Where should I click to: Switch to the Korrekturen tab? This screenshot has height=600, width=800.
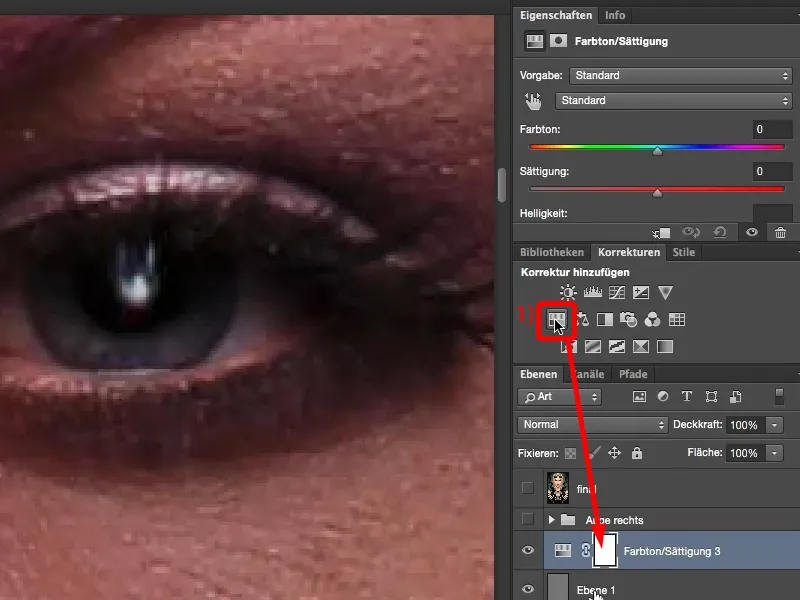click(629, 252)
